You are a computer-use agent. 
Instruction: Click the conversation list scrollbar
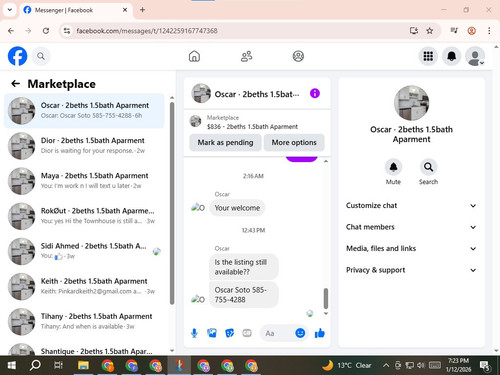pos(172,203)
